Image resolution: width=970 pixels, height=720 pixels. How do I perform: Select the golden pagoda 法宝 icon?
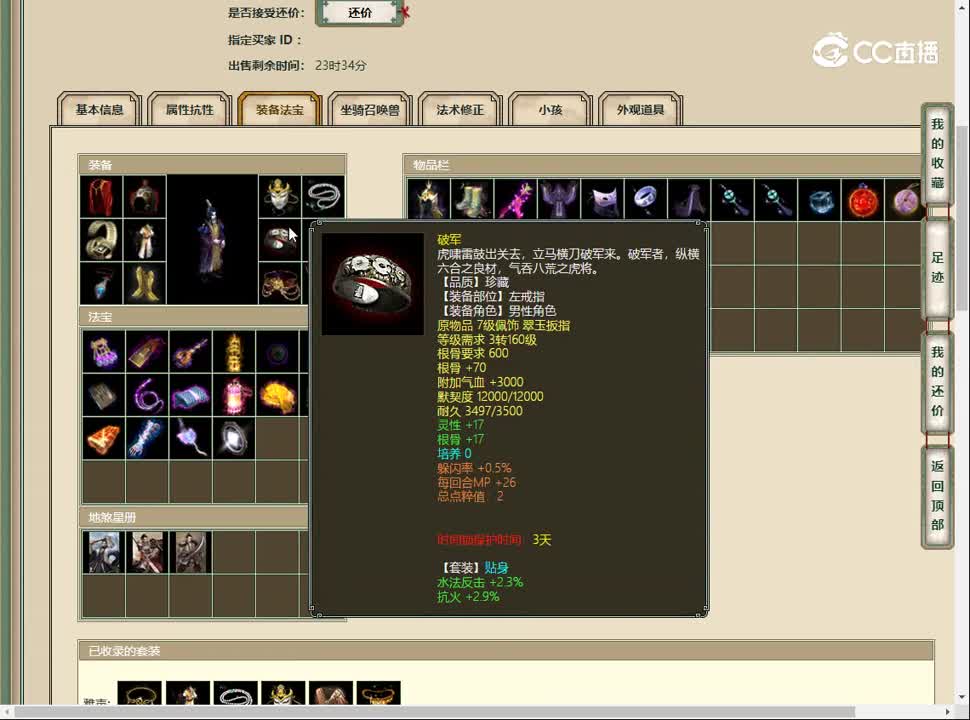(x=234, y=351)
